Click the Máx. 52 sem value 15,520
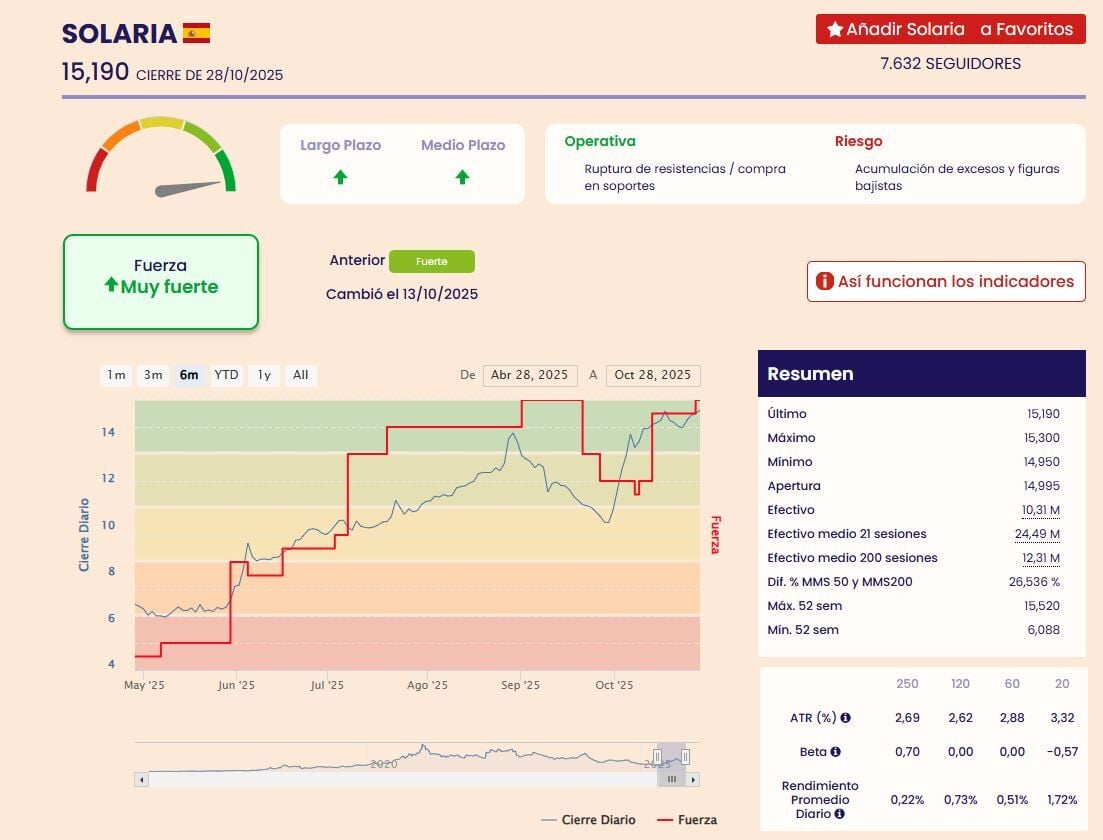 (1042, 606)
